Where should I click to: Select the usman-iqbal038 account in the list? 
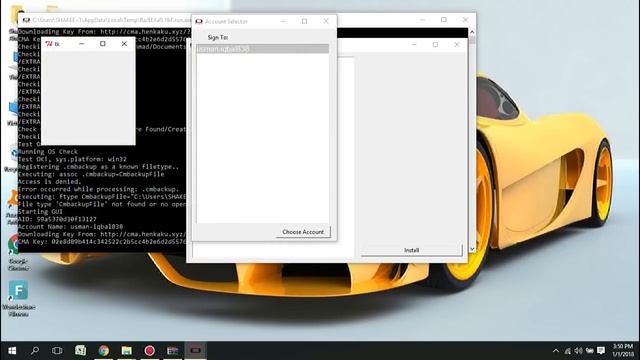click(x=262, y=49)
